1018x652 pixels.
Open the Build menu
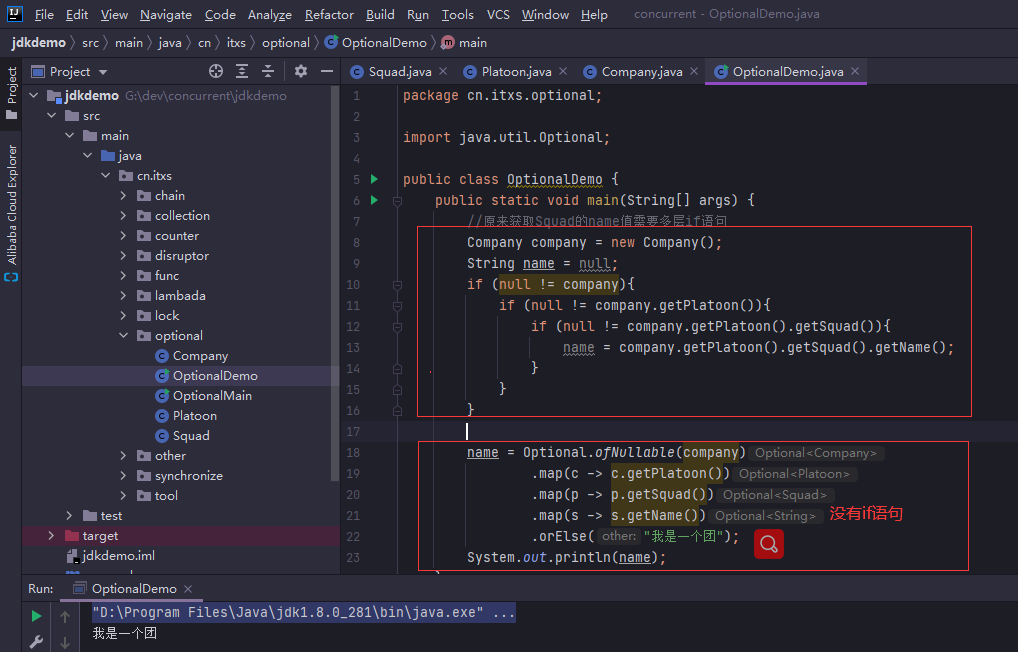click(380, 14)
